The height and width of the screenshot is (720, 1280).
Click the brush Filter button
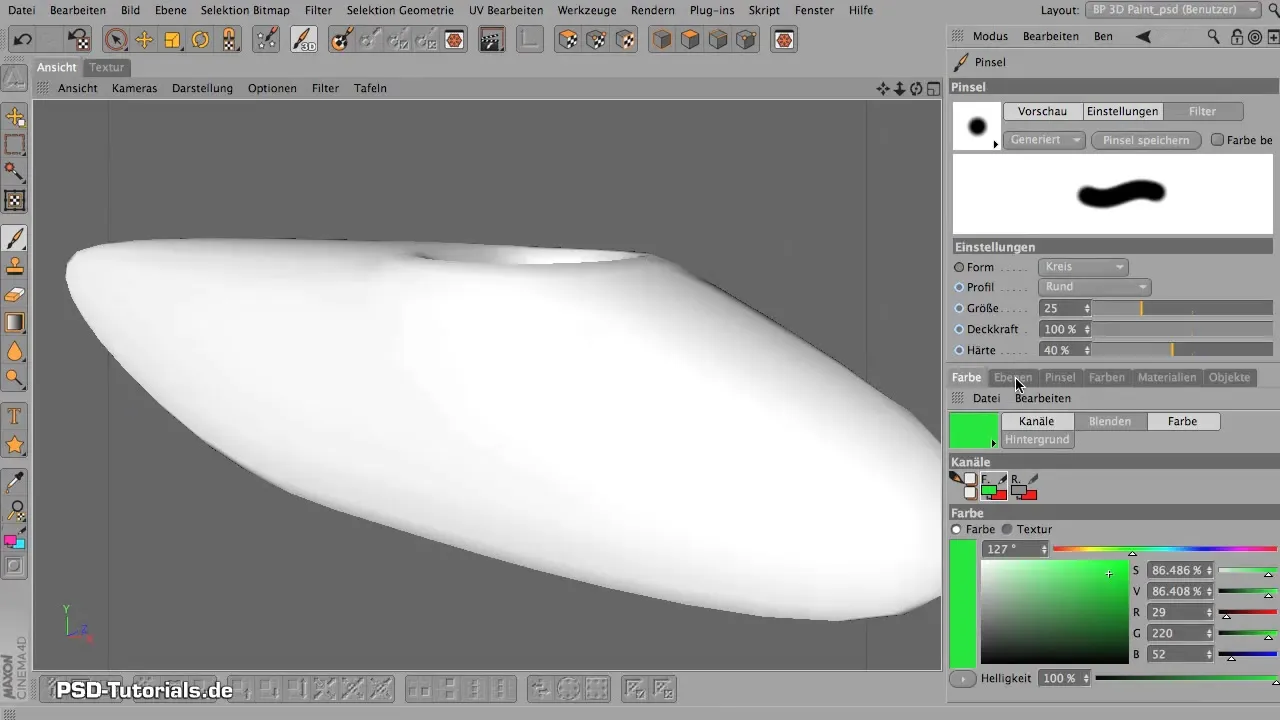click(1203, 111)
